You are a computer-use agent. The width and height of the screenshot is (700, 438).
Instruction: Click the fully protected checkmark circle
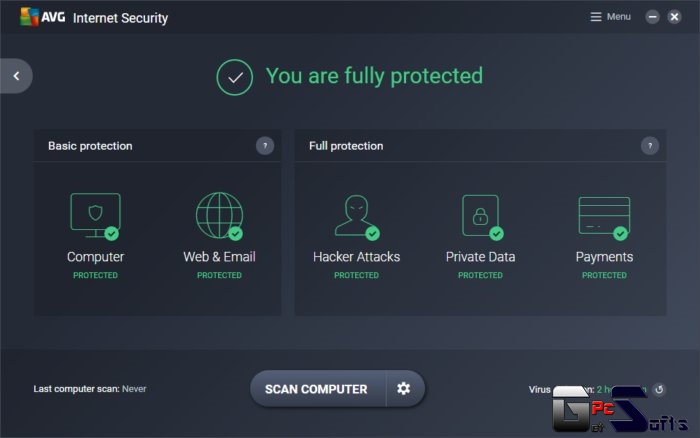234,77
